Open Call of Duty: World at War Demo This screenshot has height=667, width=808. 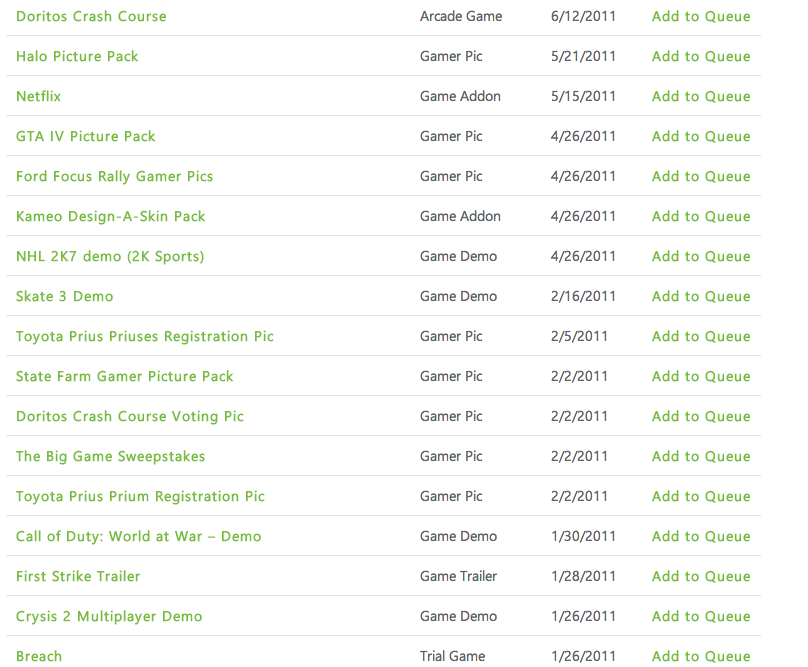[139, 537]
